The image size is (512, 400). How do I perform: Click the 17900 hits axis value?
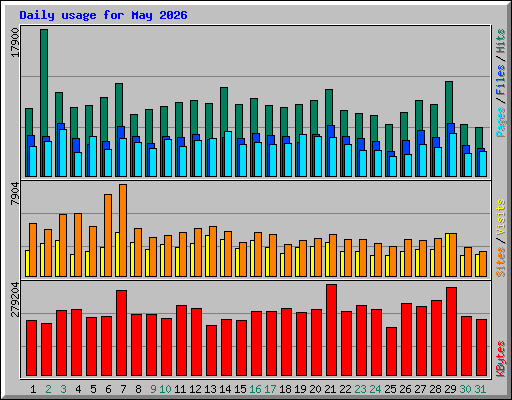point(15,43)
